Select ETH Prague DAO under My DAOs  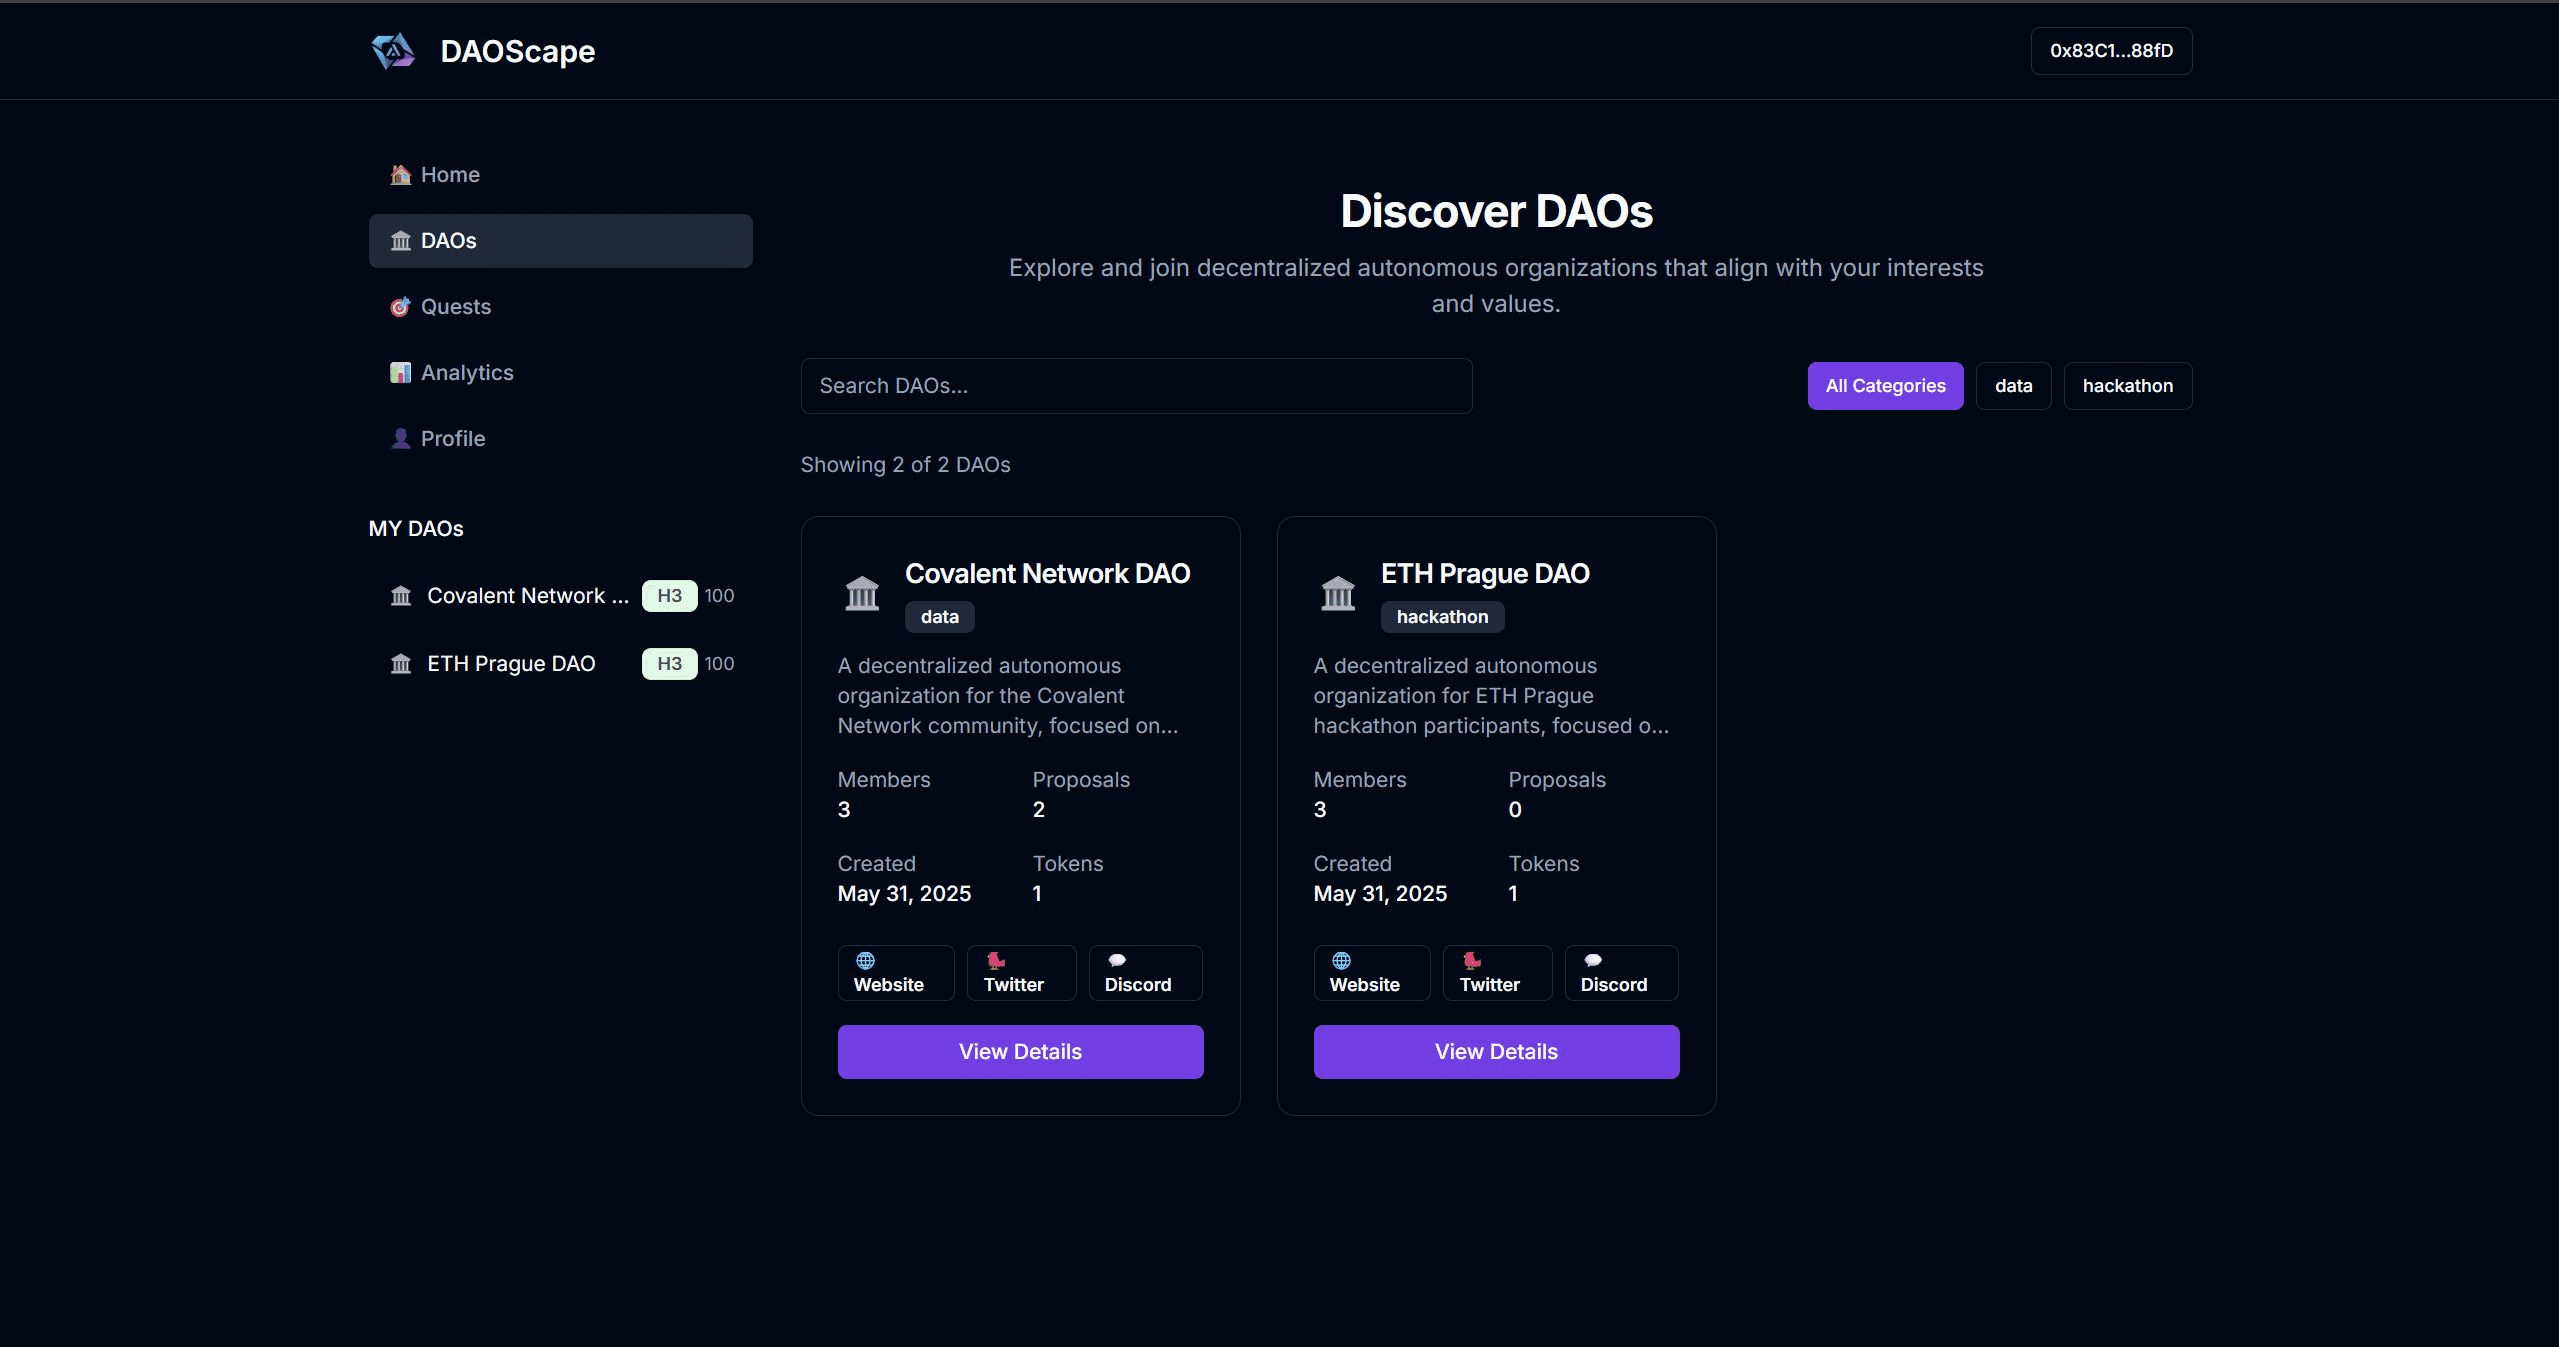[510, 664]
